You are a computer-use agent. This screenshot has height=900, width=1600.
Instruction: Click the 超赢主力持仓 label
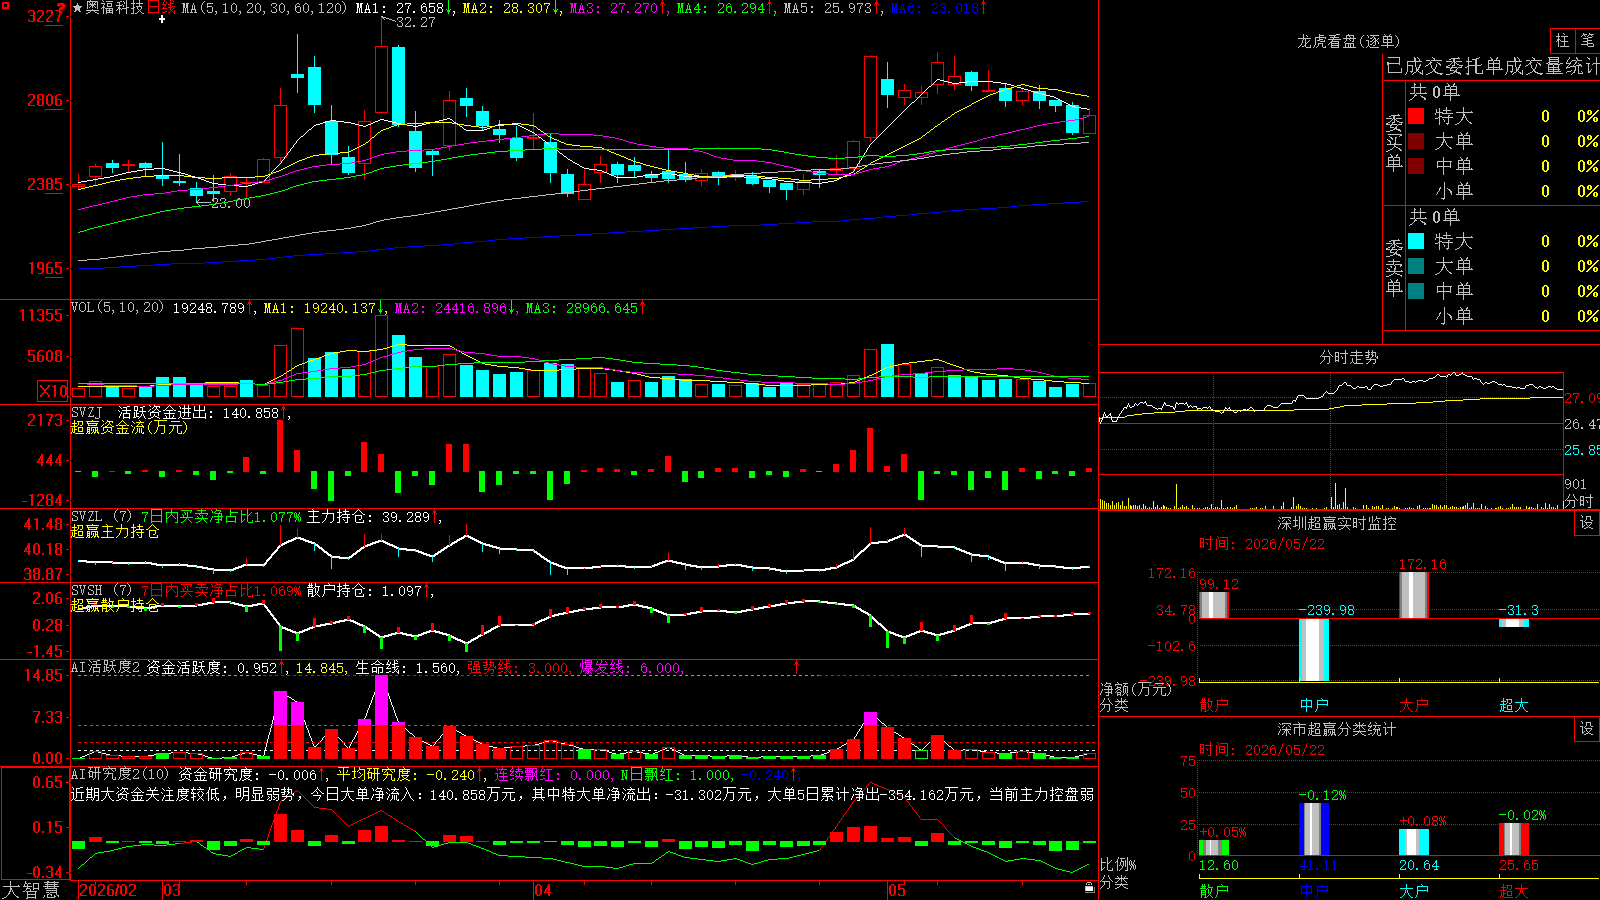115,532
